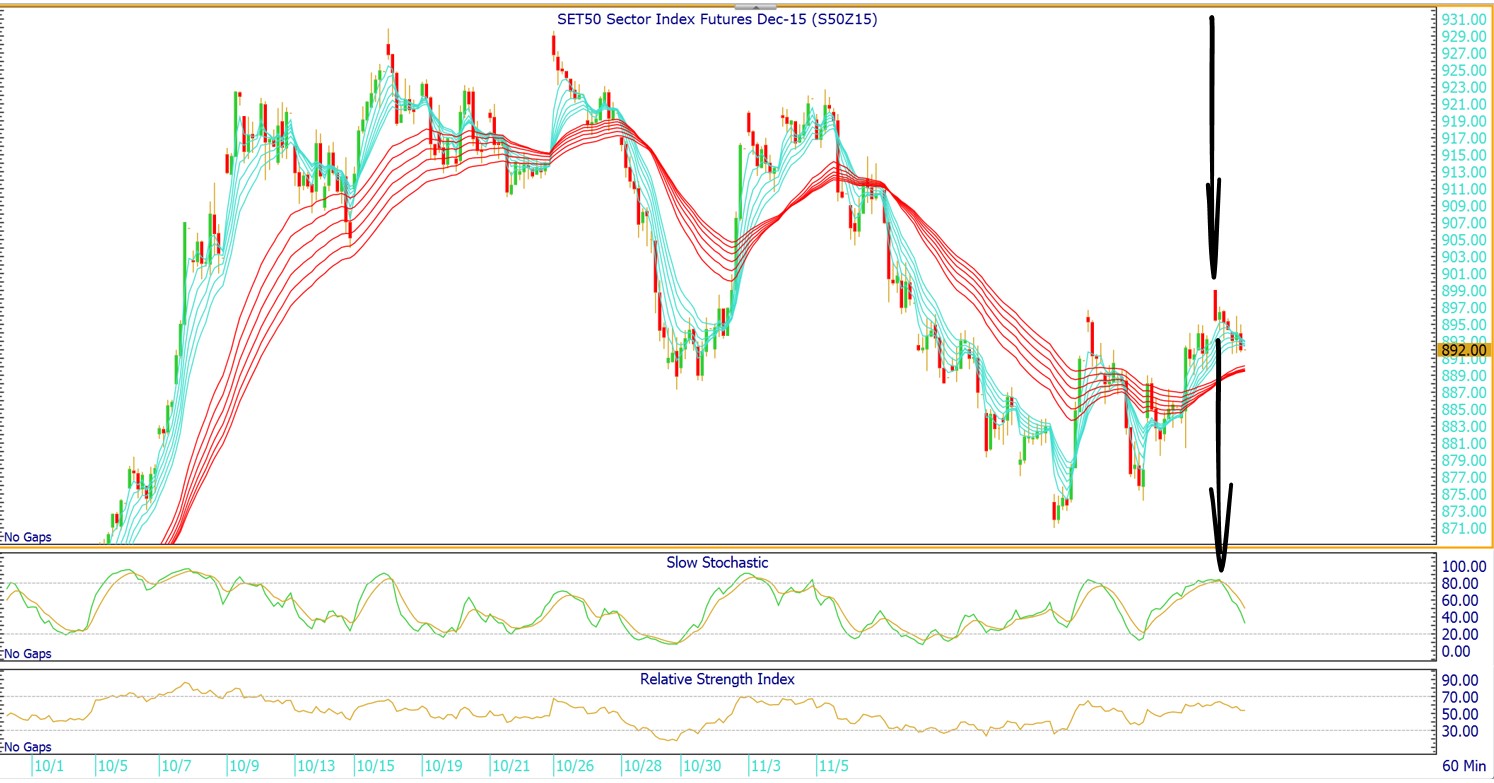
Task: Click the 10/15 date label
Action: [x=375, y=766]
